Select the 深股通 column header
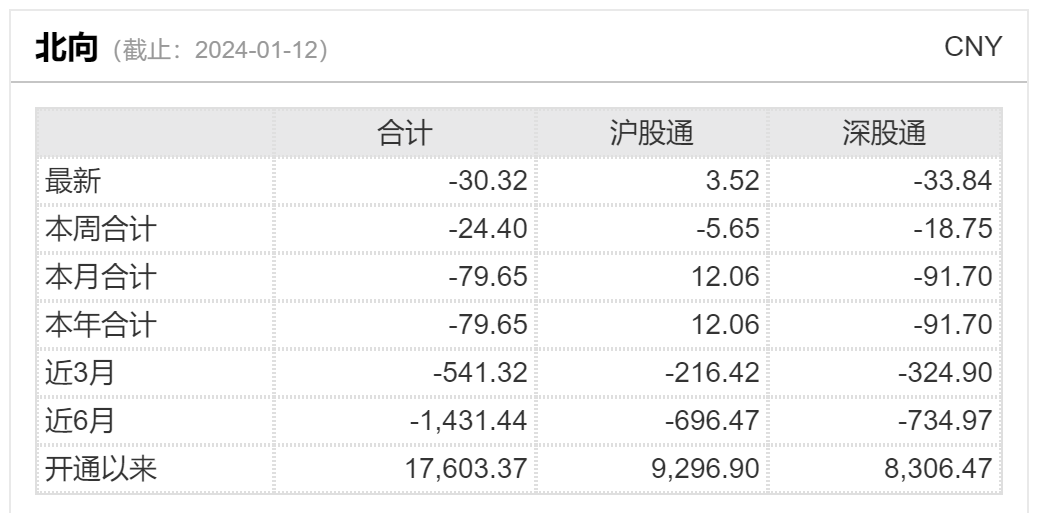The width and height of the screenshot is (1037, 513). pyautogui.click(x=884, y=133)
